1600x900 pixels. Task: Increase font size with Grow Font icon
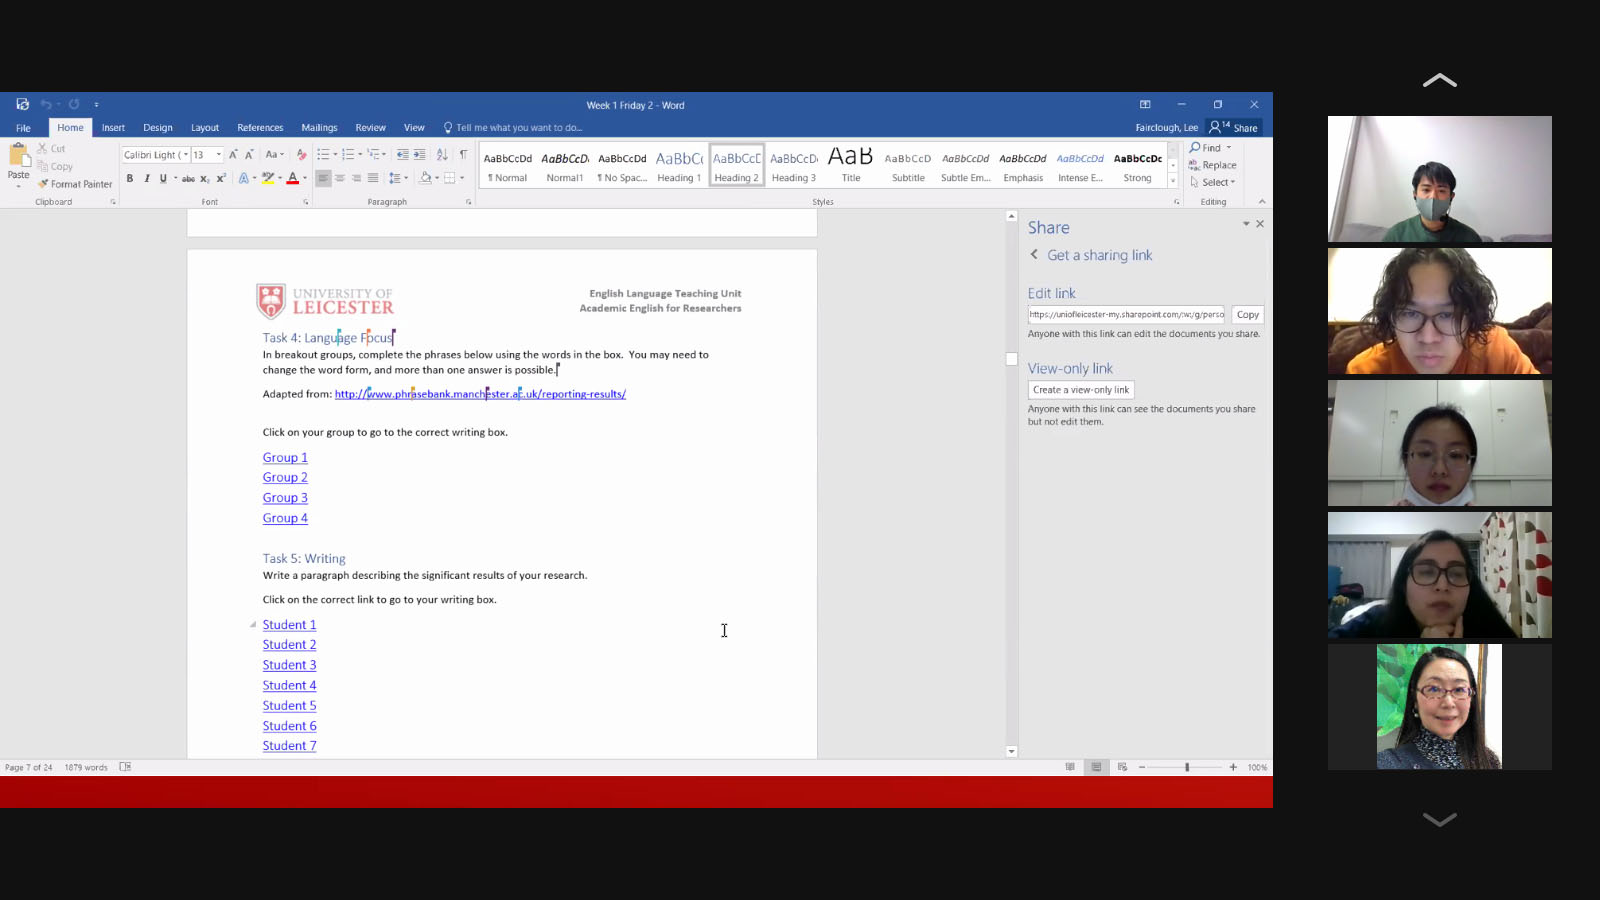click(x=233, y=154)
